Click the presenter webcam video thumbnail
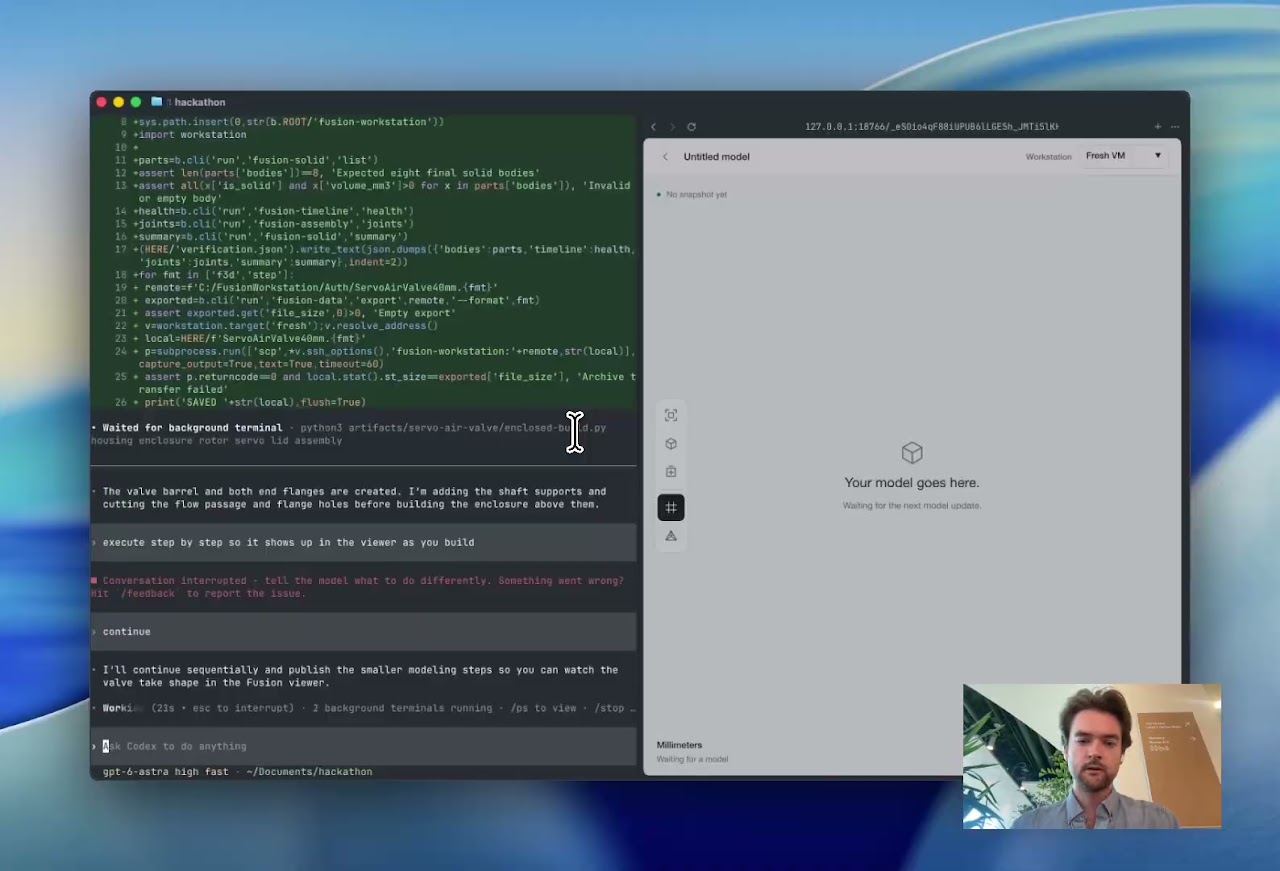This screenshot has height=871, width=1280. [1092, 757]
